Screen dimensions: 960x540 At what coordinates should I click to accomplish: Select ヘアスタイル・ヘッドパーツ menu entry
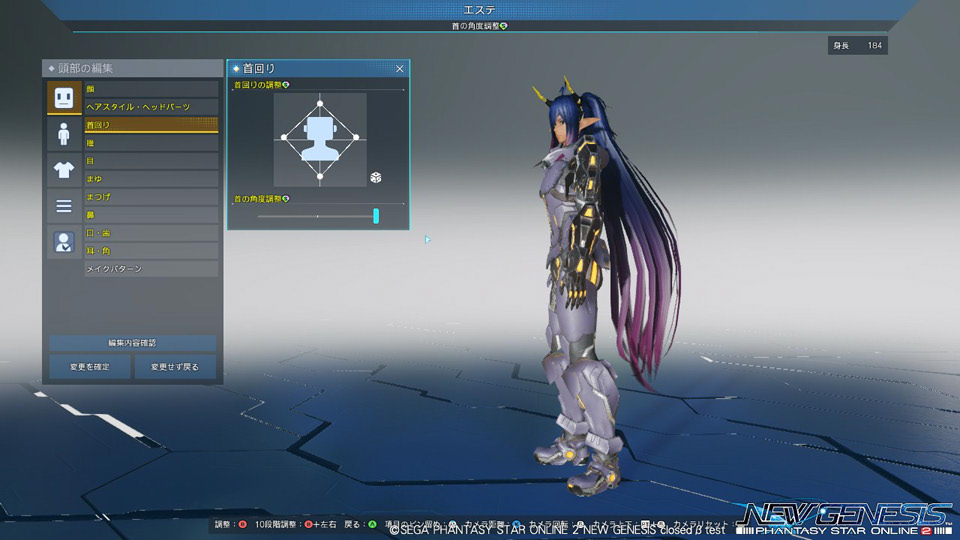pyautogui.click(x=150, y=107)
